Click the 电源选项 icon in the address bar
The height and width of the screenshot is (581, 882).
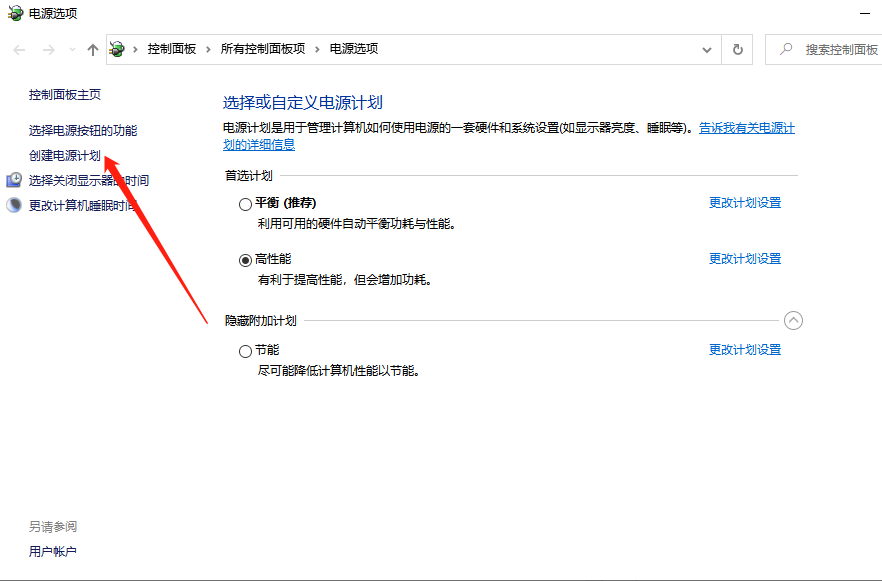coord(117,48)
